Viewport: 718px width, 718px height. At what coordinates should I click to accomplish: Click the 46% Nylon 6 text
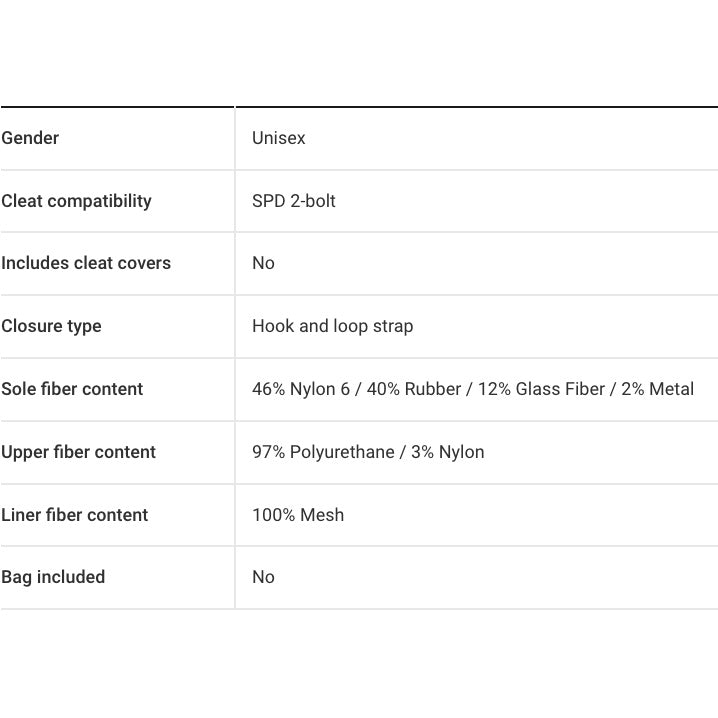tap(301, 389)
